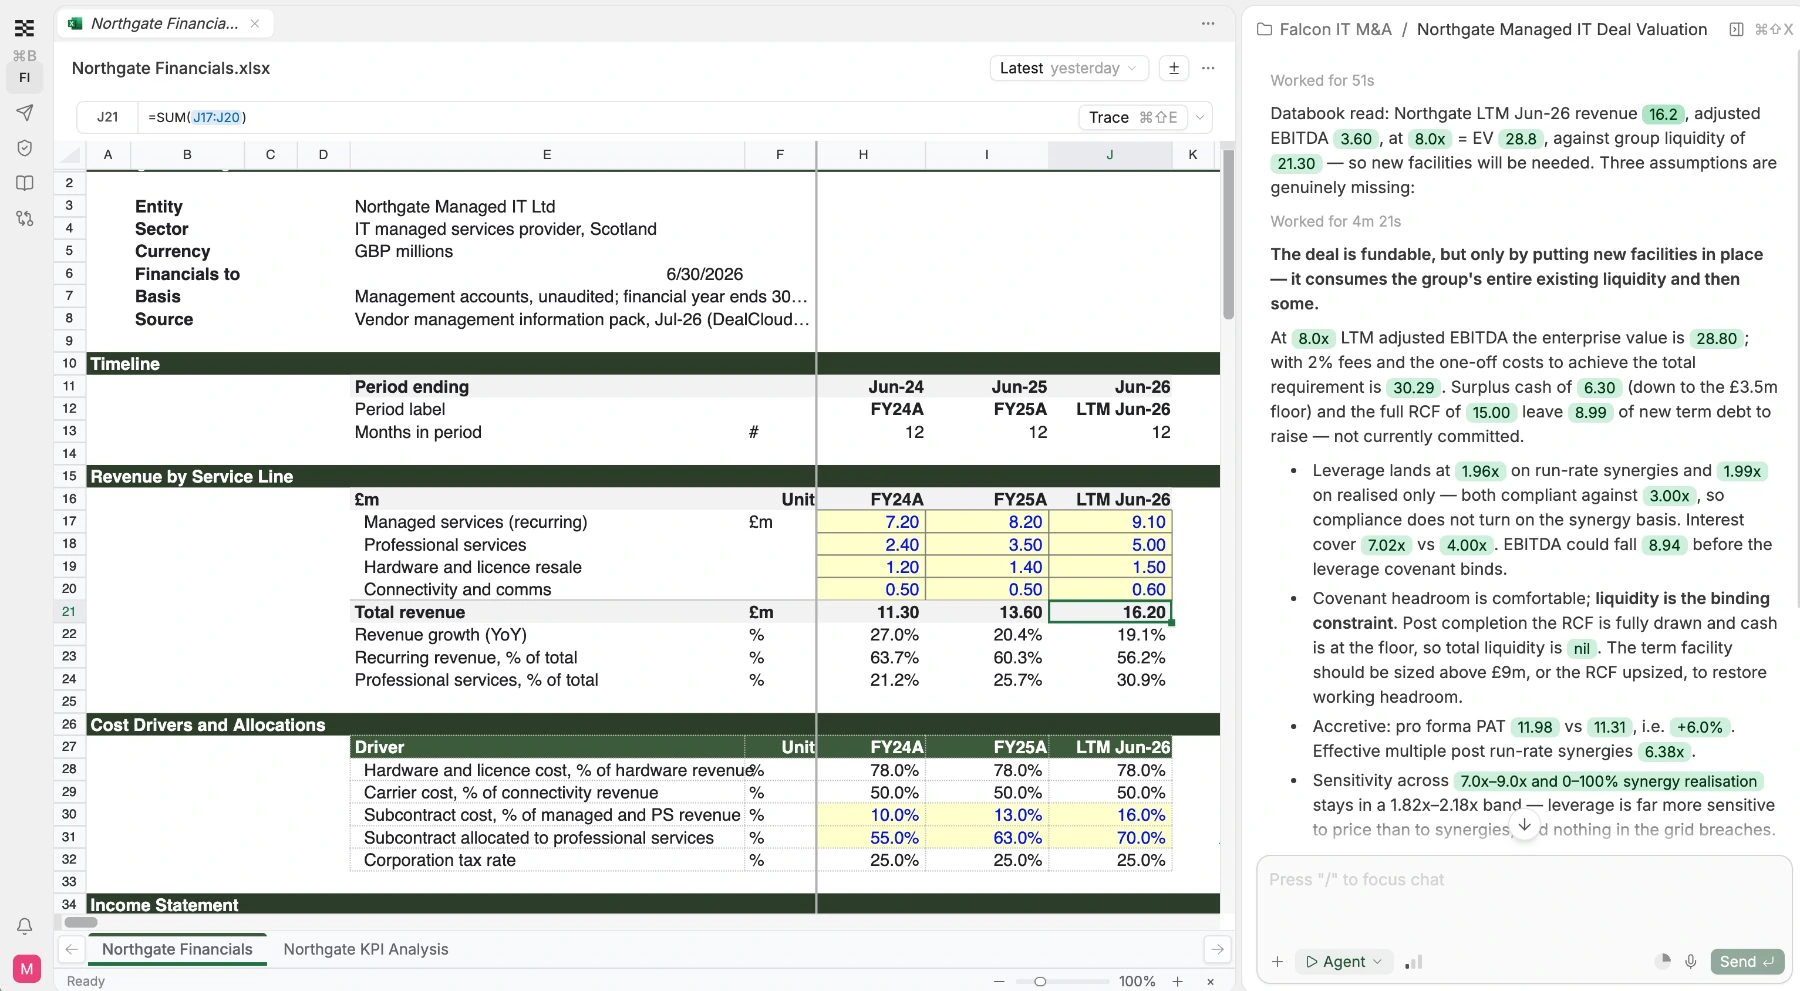Click the Falcon IT M&A folder breadcrumb
Viewport: 1800px width, 991px height.
[1324, 30]
